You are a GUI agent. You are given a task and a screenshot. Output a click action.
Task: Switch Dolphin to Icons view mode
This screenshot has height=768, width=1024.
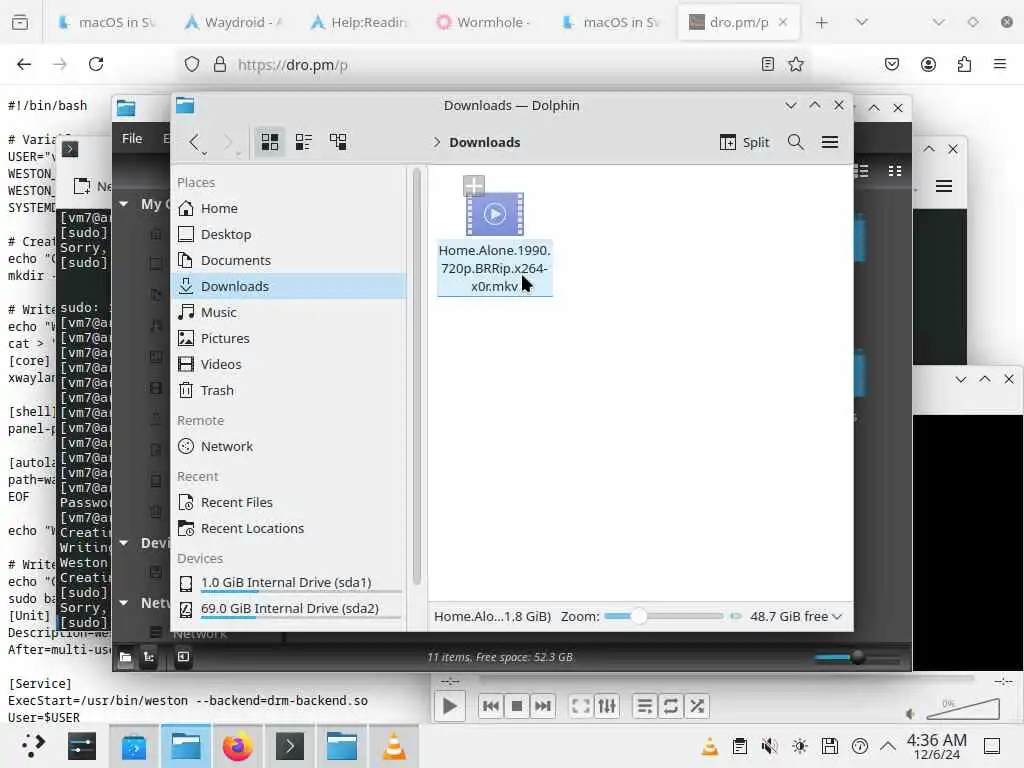270,142
